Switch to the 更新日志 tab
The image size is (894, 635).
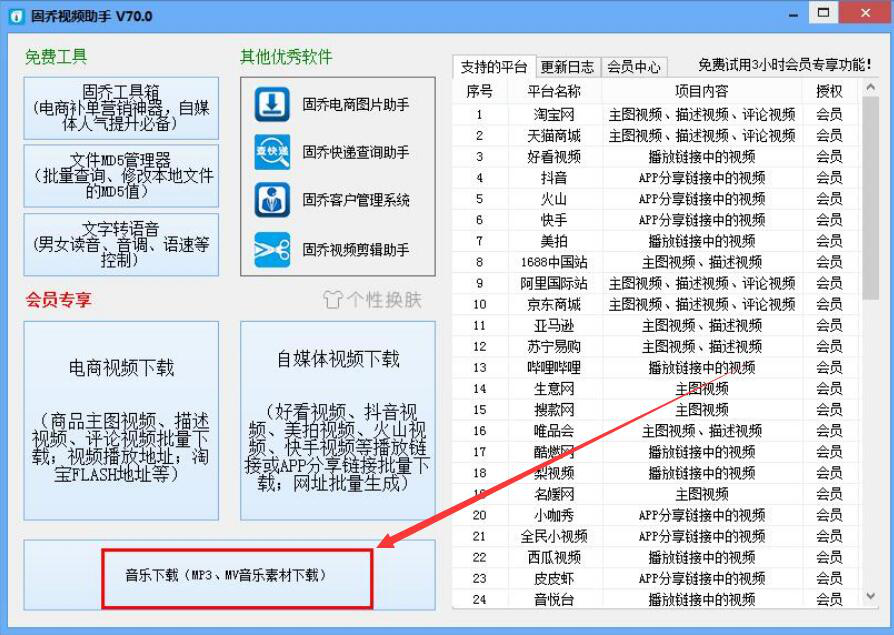567,67
